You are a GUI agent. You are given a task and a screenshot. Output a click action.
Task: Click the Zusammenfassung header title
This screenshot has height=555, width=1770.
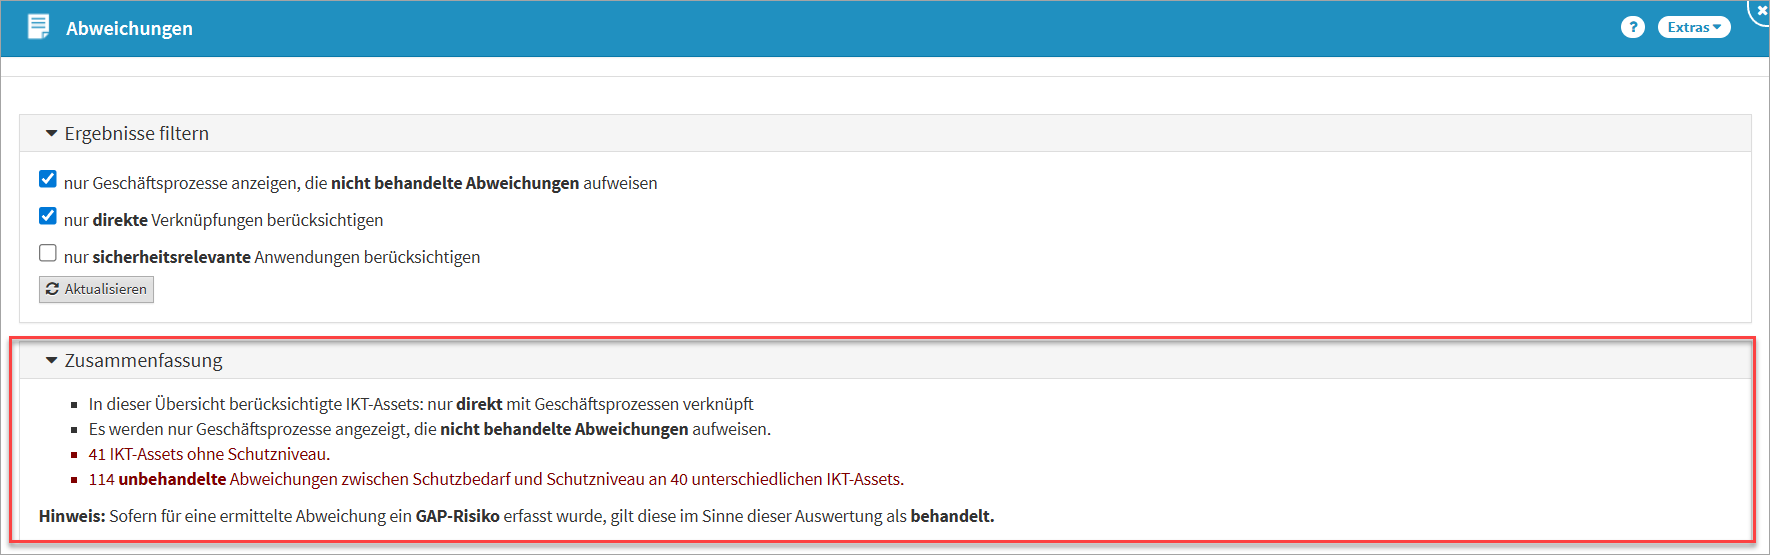click(143, 361)
